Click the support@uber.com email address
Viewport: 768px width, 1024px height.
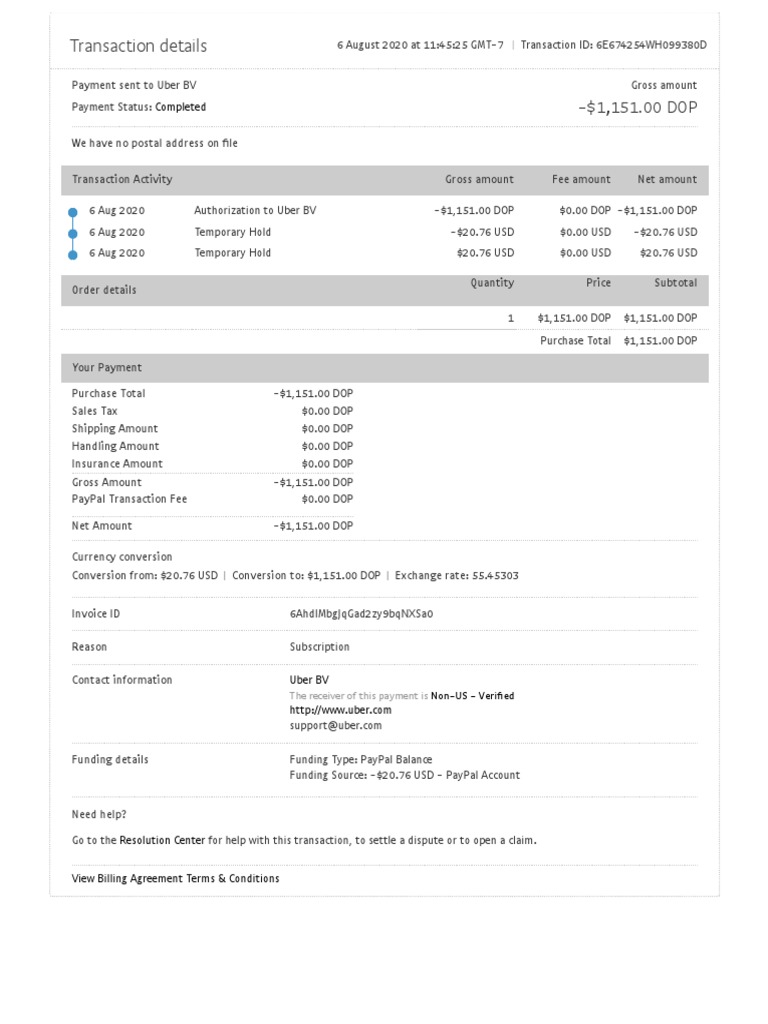pyautogui.click(x=335, y=725)
